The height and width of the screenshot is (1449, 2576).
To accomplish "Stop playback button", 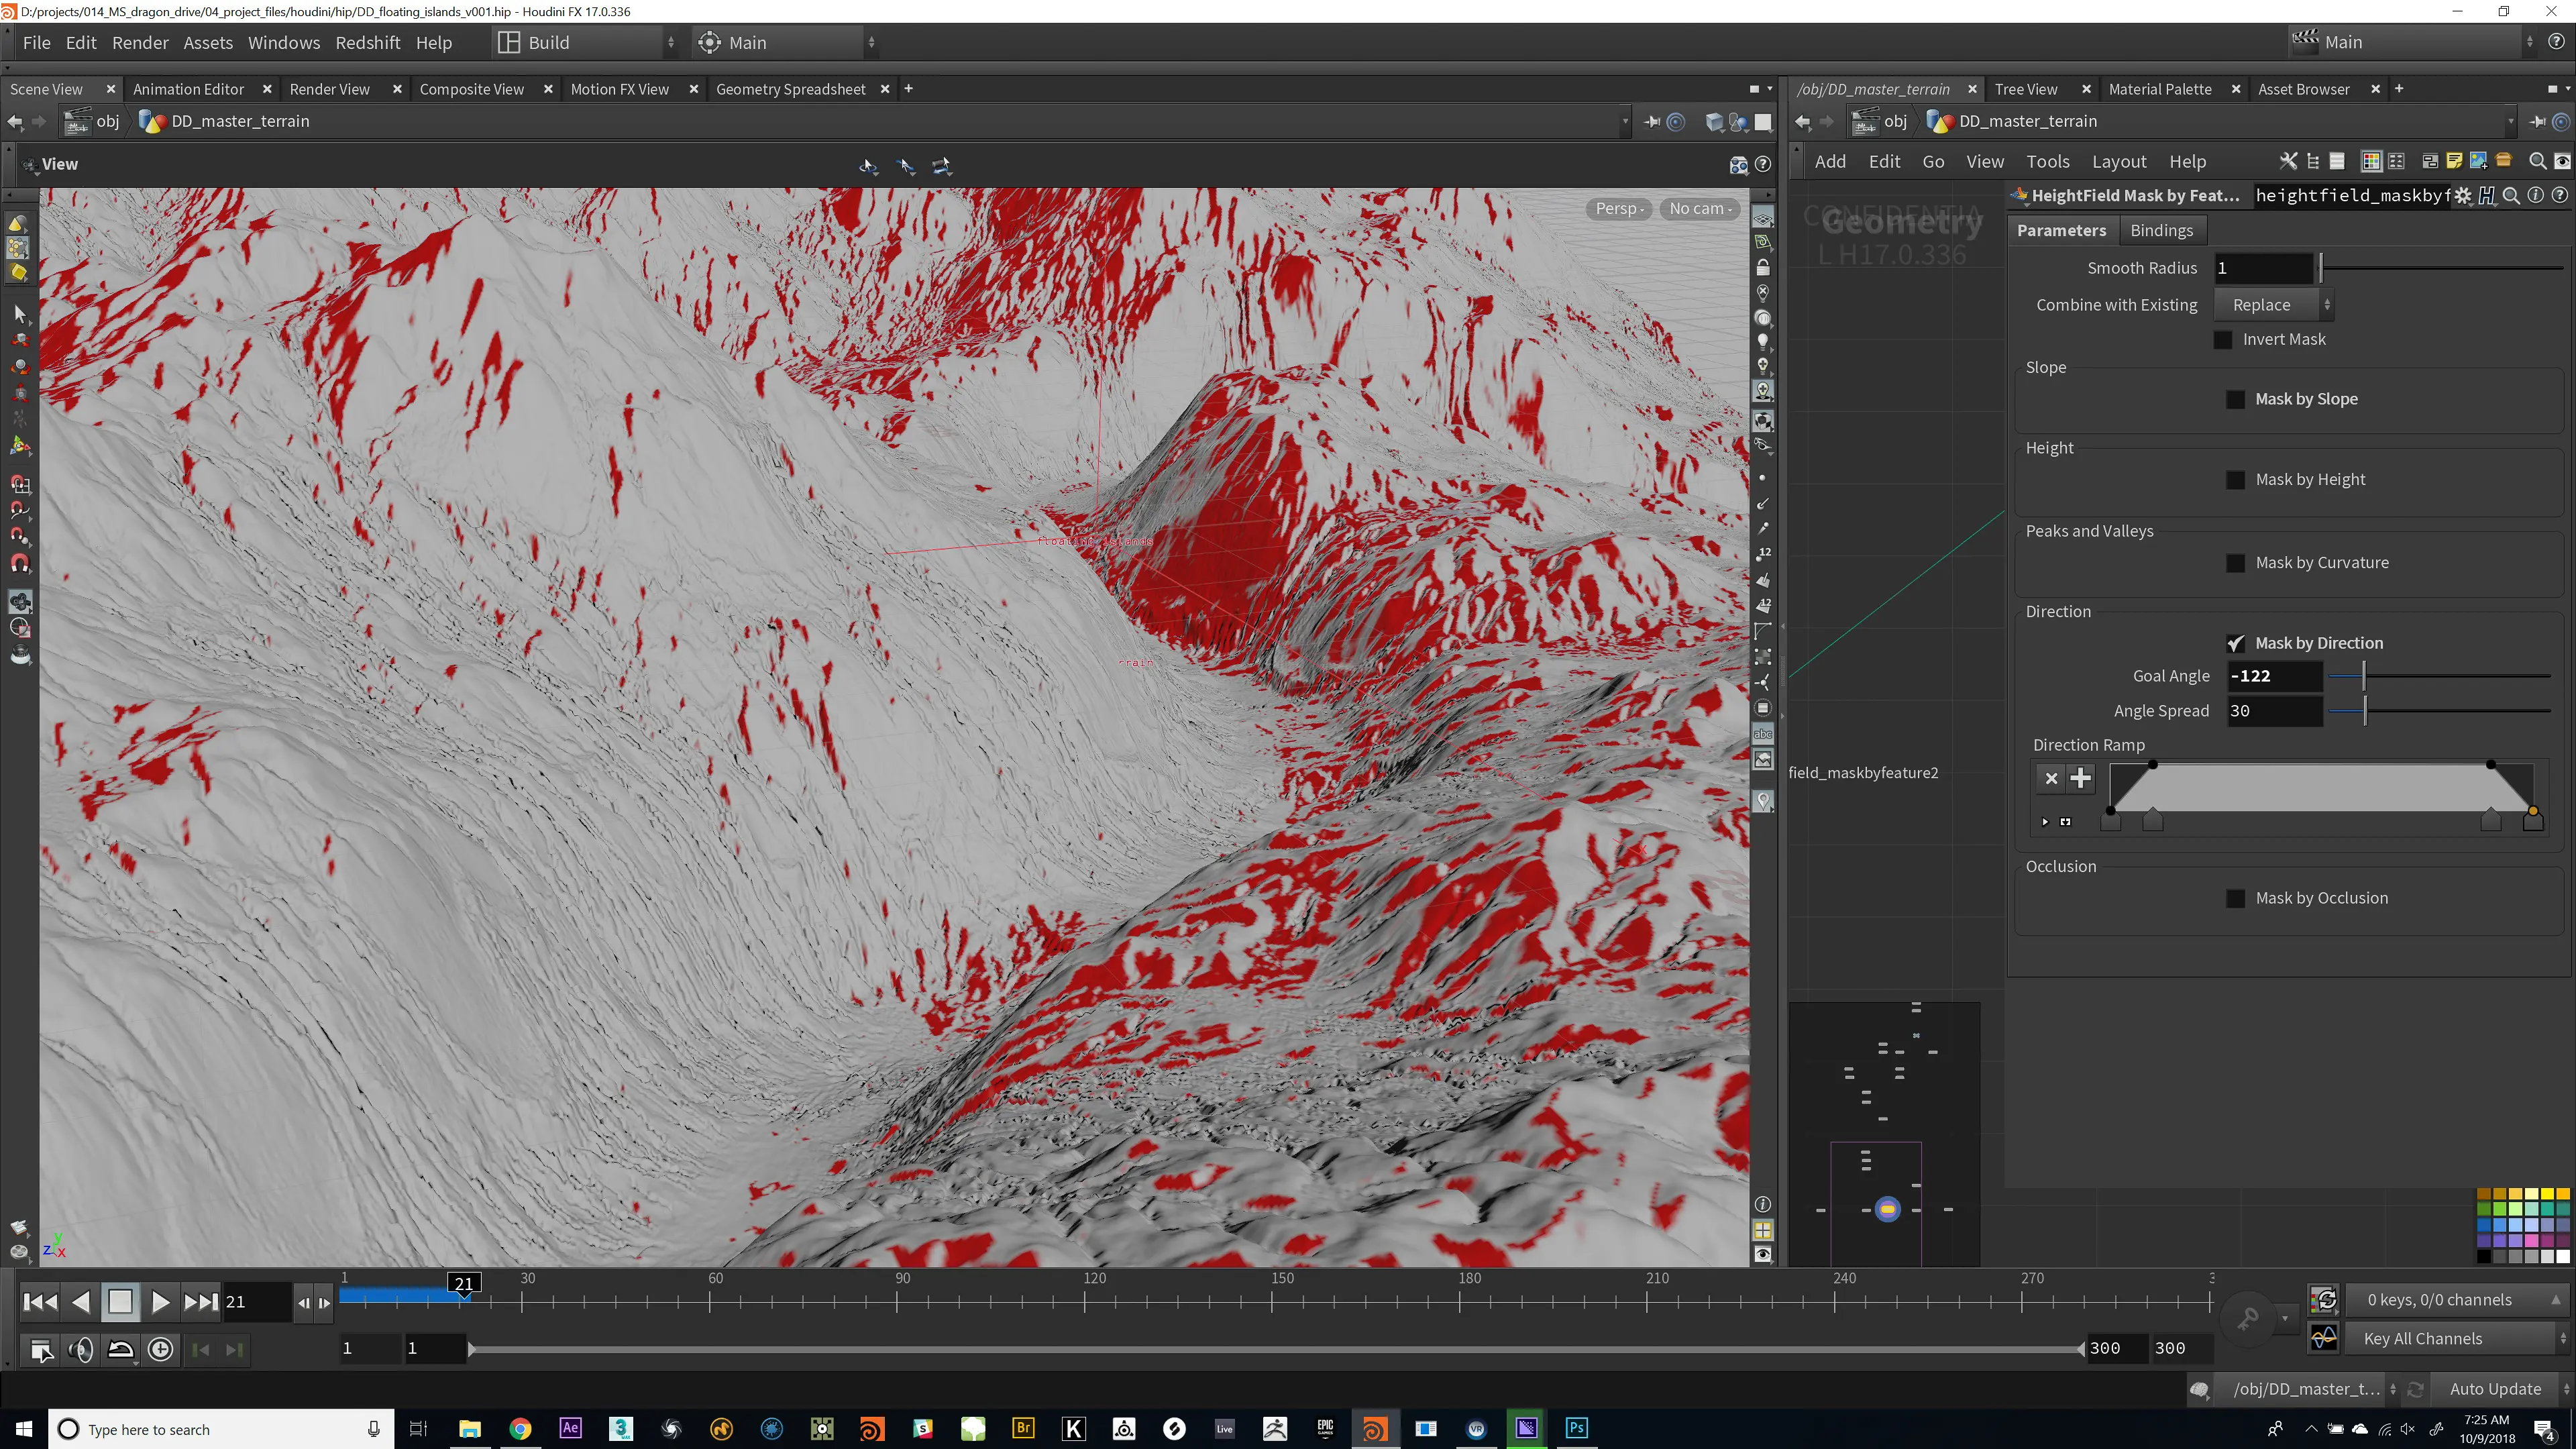I will (x=120, y=1301).
